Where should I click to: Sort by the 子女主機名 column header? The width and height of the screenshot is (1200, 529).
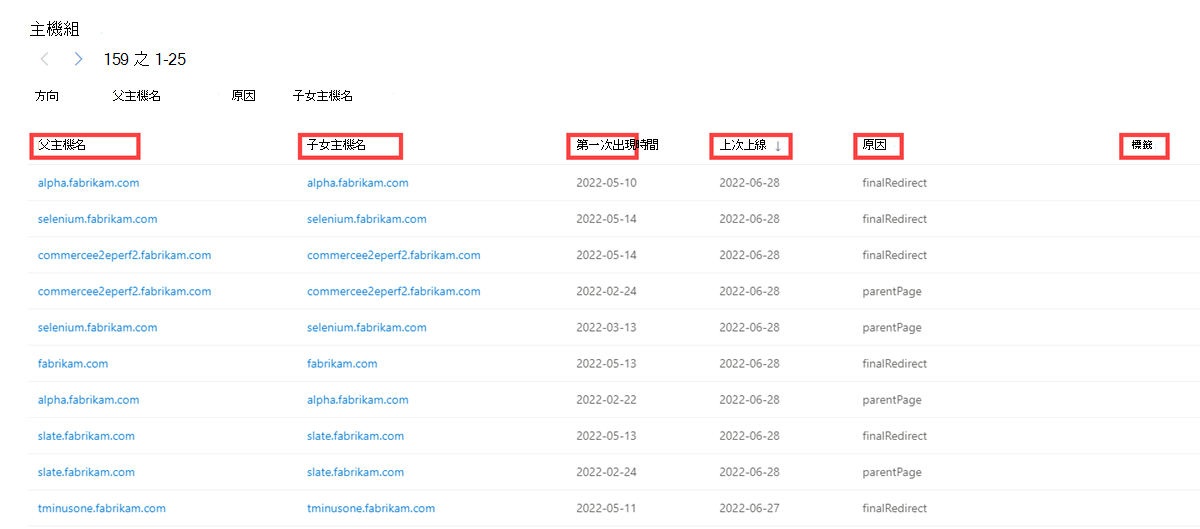337,145
